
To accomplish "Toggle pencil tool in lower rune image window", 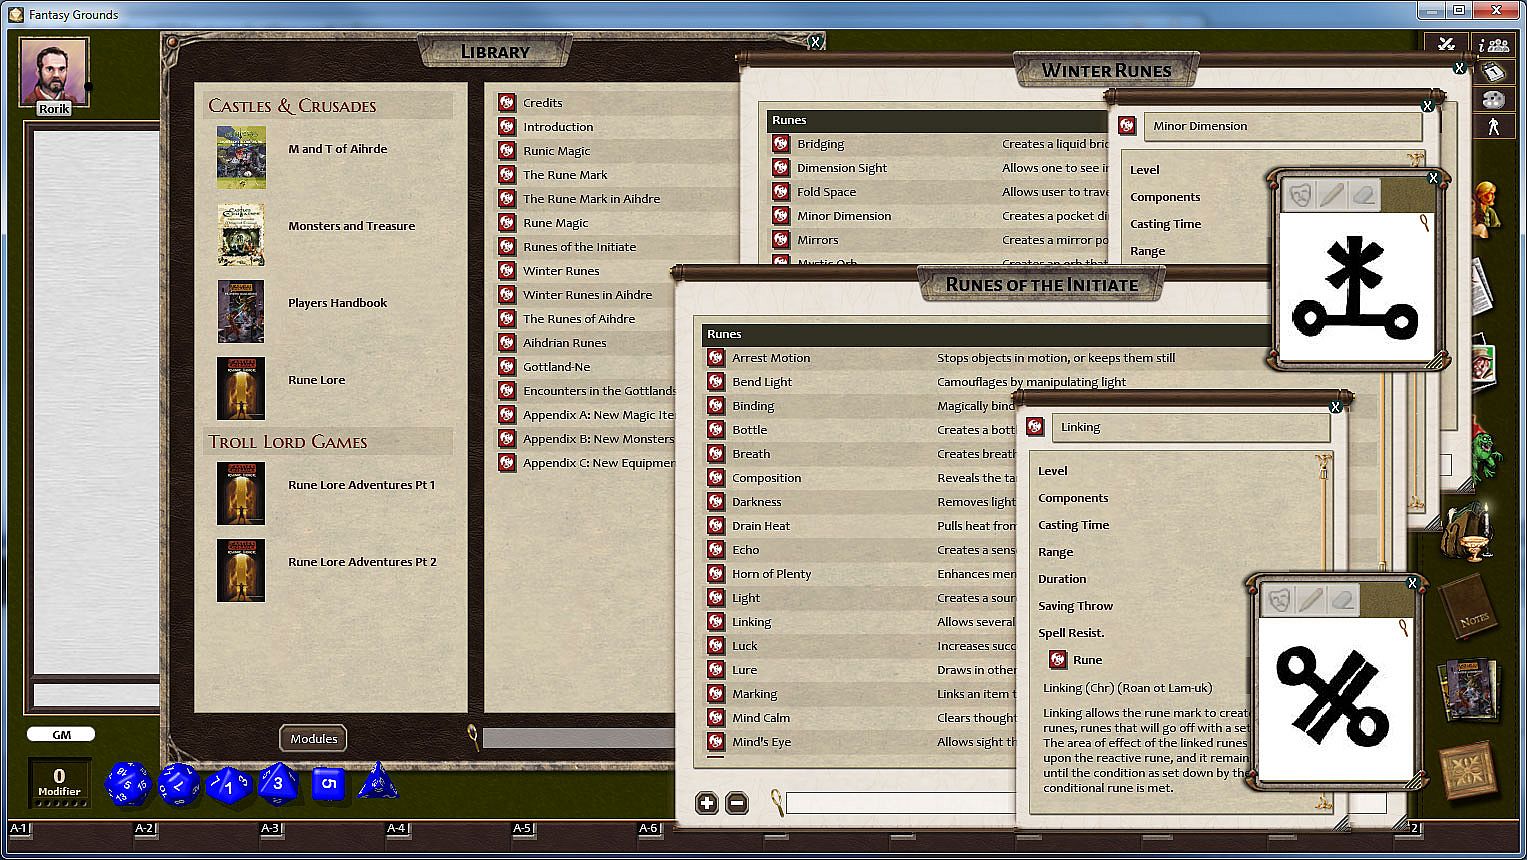I will [x=1310, y=600].
